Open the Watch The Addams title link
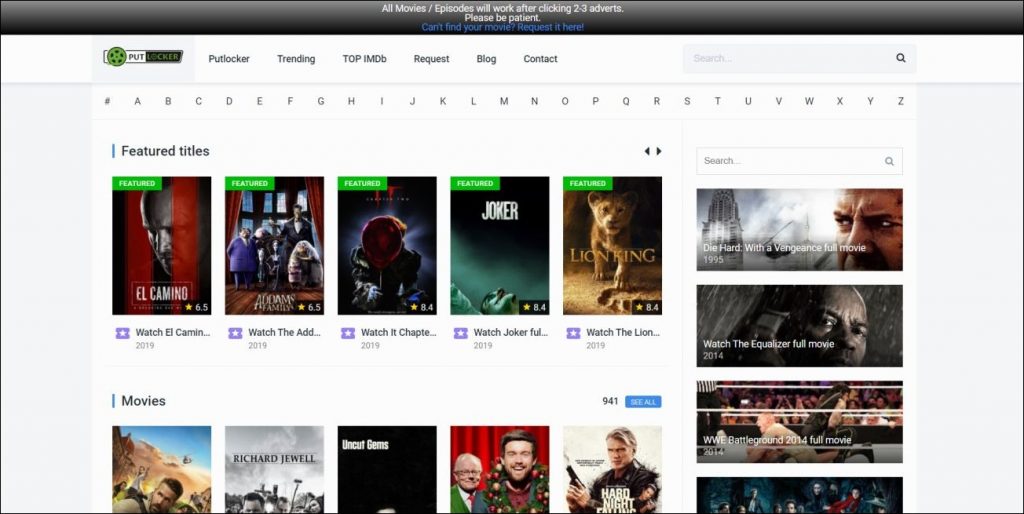 (x=285, y=332)
